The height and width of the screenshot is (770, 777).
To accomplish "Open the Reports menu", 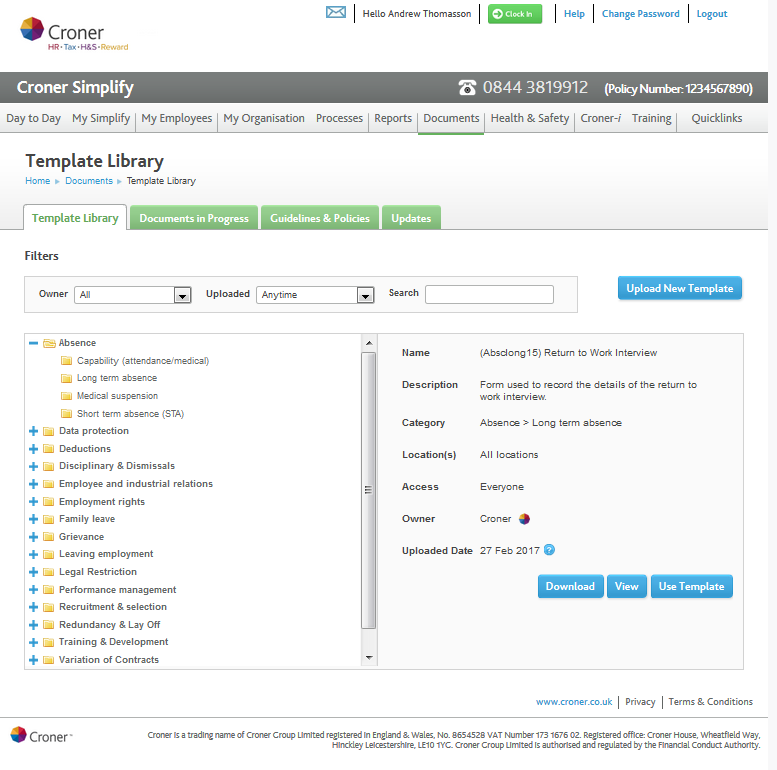I will [x=393, y=118].
